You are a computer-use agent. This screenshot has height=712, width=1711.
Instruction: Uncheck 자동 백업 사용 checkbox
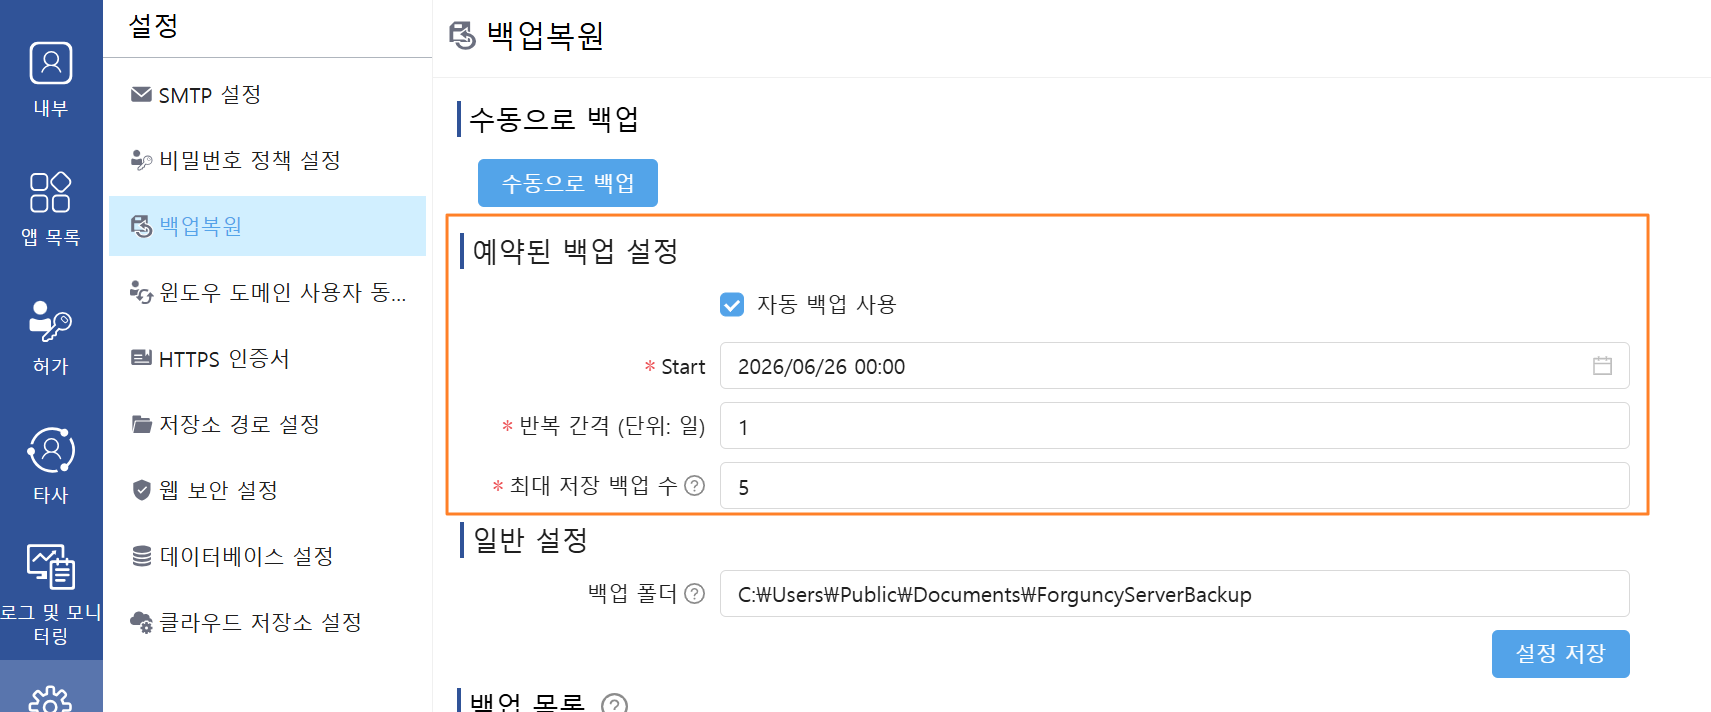(732, 305)
